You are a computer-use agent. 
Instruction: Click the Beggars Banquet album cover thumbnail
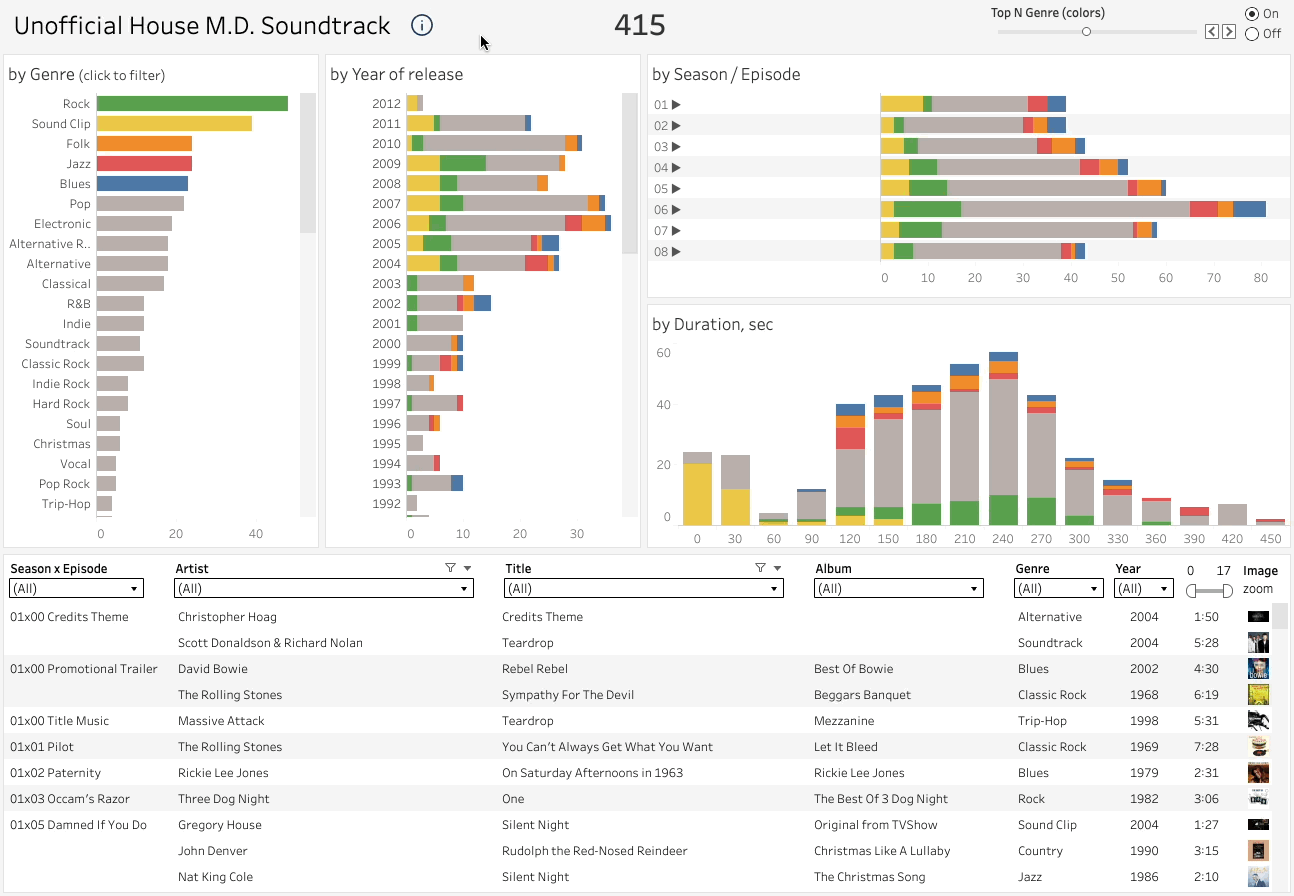[x=1257, y=695]
